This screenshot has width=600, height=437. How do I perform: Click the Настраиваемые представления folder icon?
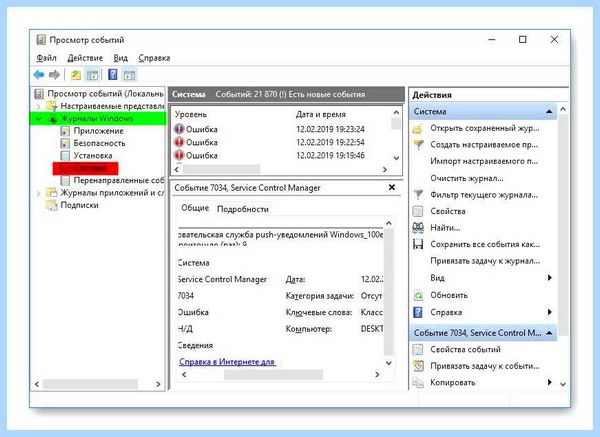coord(52,106)
